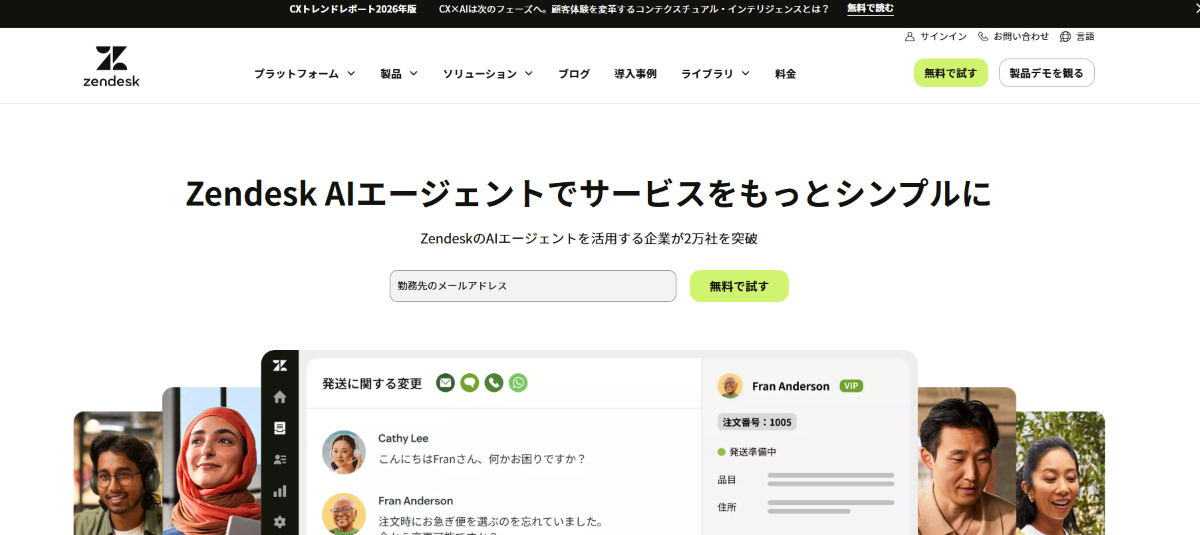Click the 製品デモを観る button
Viewport: 1200px width, 535px height.
coord(1046,73)
